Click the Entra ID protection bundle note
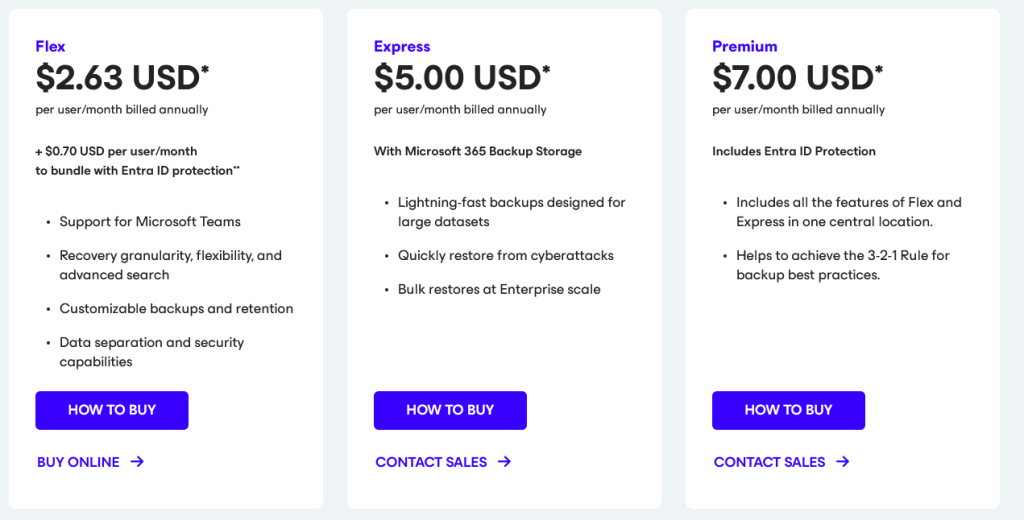Image resolution: width=1024 pixels, height=520 pixels. click(138, 161)
